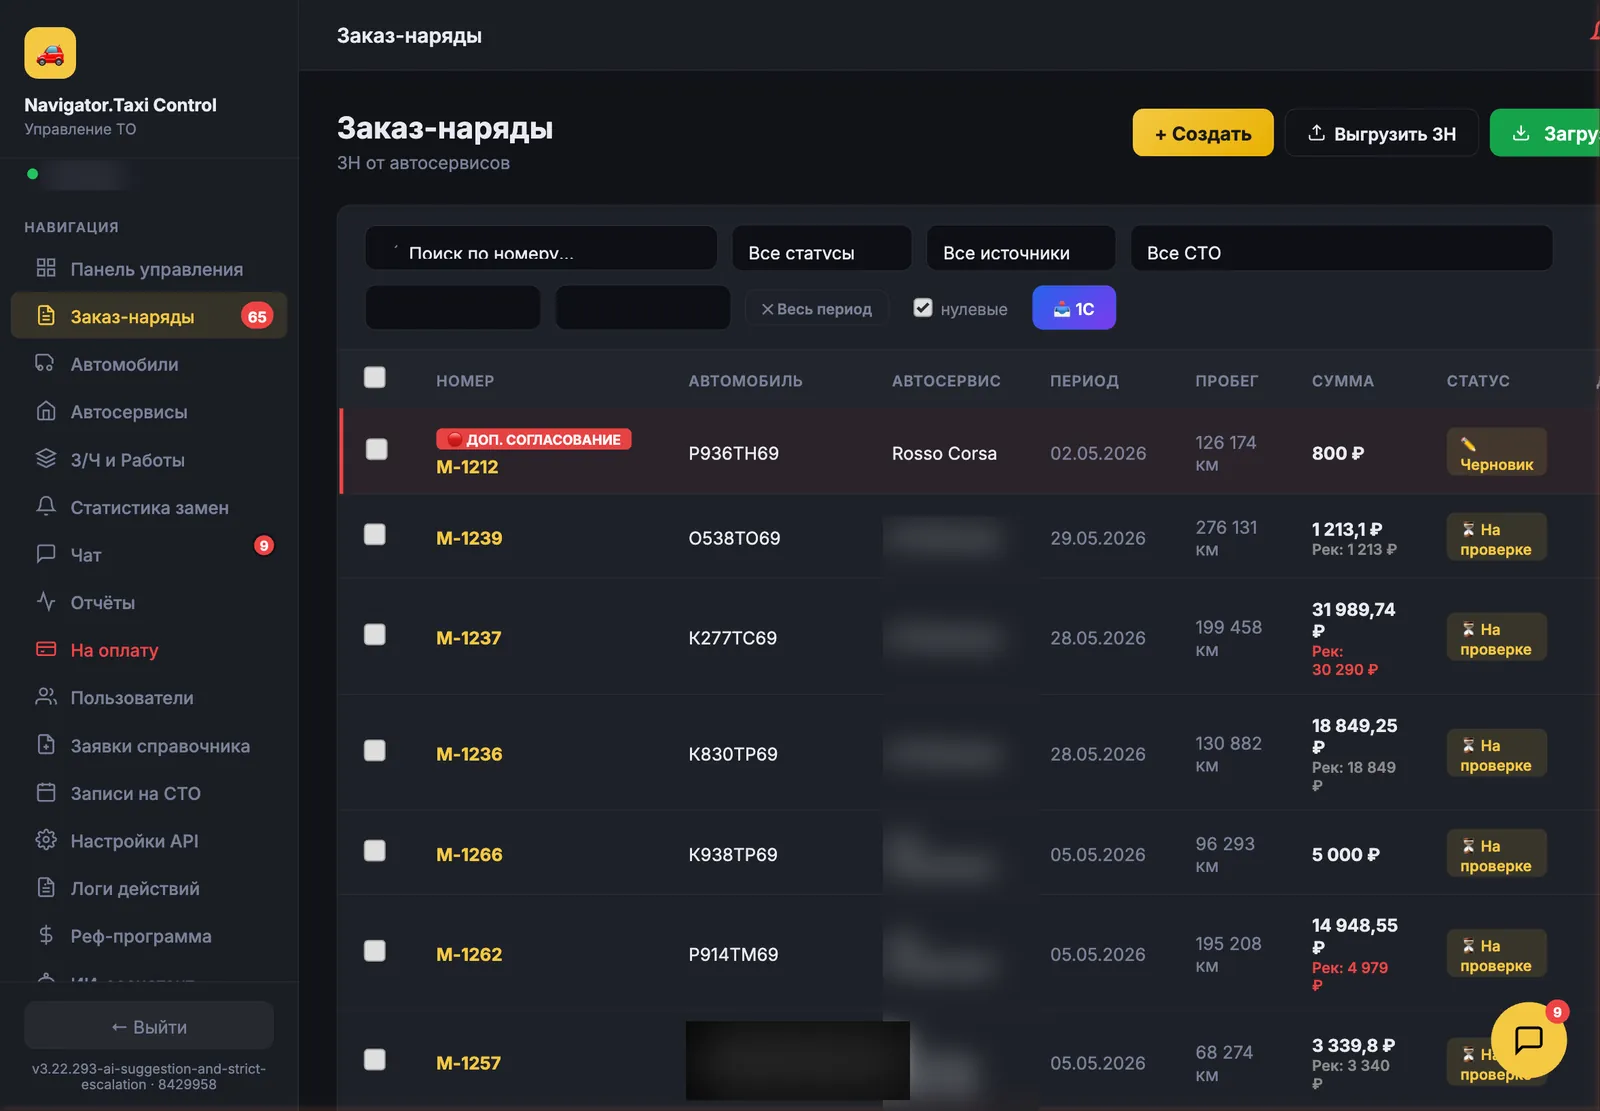
Task: Click the Заявки справочника document icon
Action: pyautogui.click(x=46, y=745)
